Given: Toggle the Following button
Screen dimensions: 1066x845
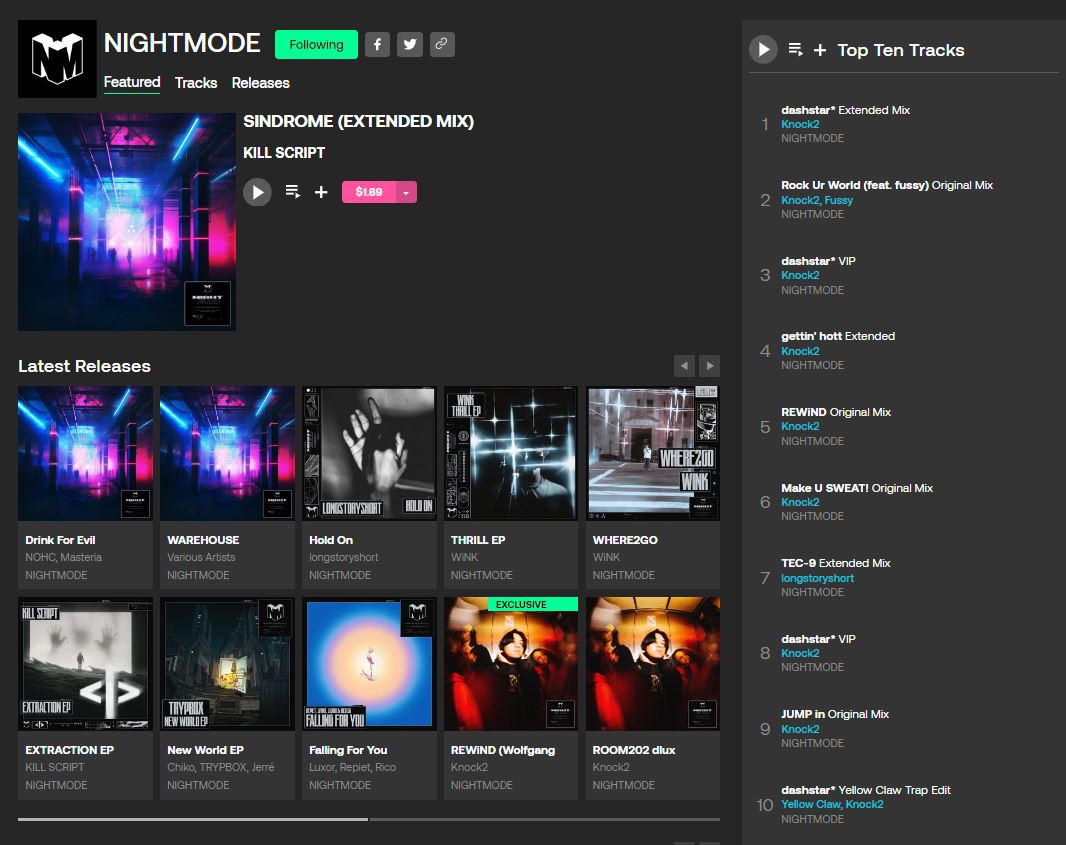Looking at the screenshot, I should [316, 45].
